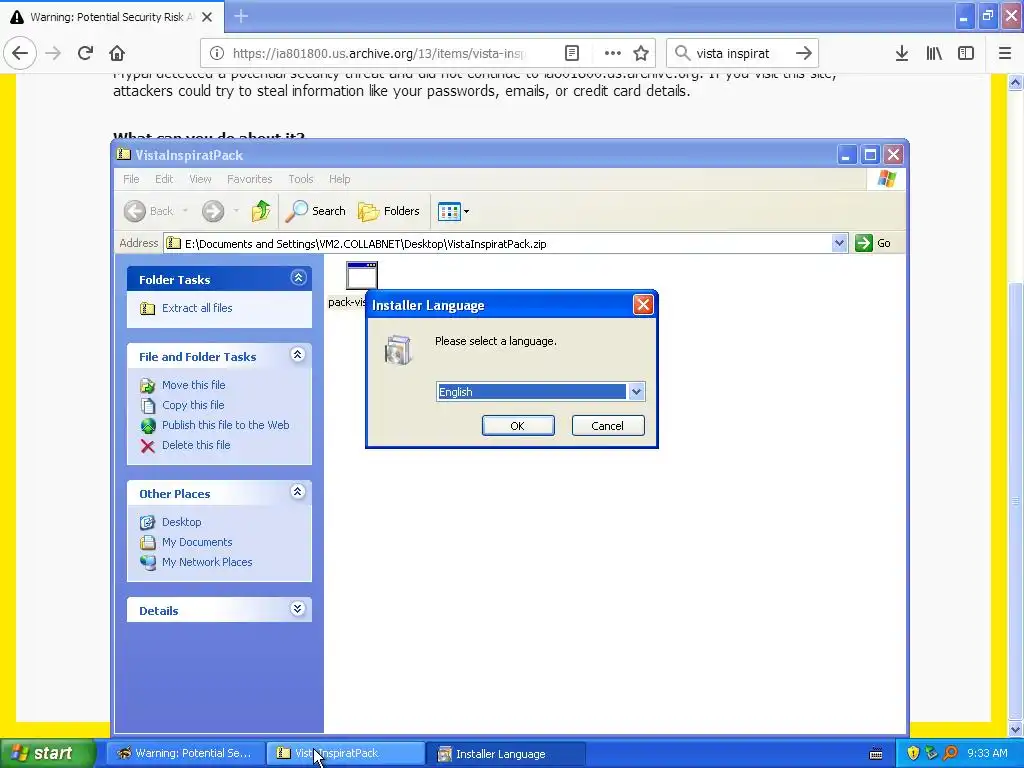Bookmark this page with star icon
This screenshot has height=768, width=1024.
pyautogui.click(x=641, y=54)
